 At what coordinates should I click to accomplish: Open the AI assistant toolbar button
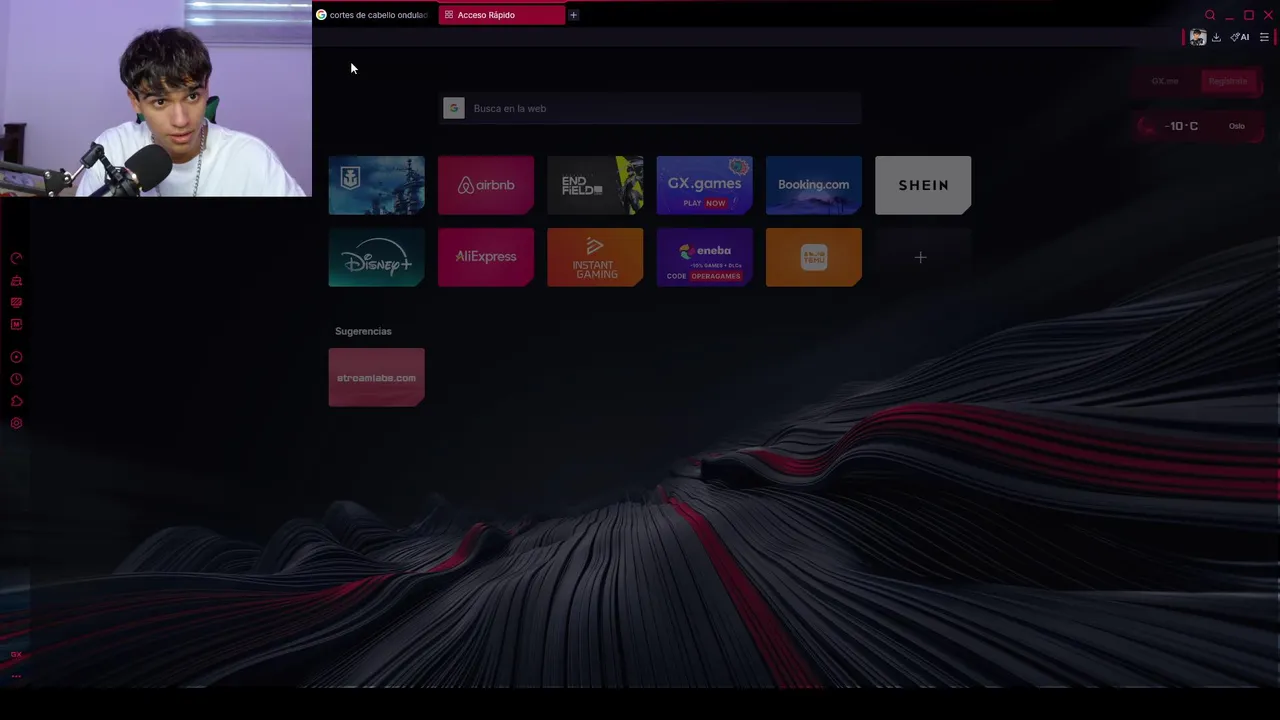click(1240, 37)
